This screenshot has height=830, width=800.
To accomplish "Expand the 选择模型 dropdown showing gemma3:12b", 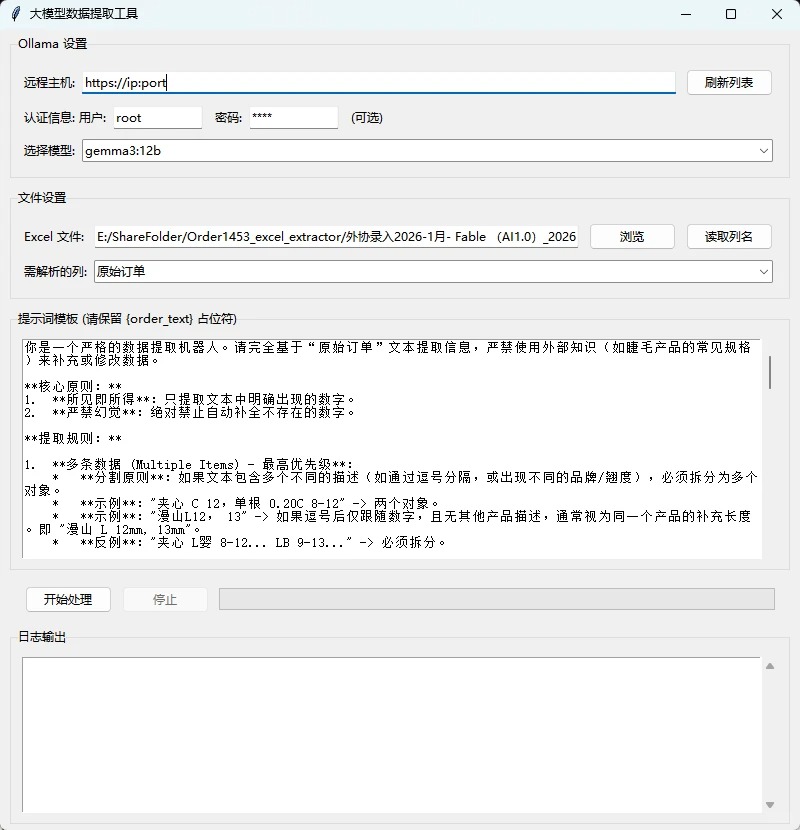I will pos(426,151).
